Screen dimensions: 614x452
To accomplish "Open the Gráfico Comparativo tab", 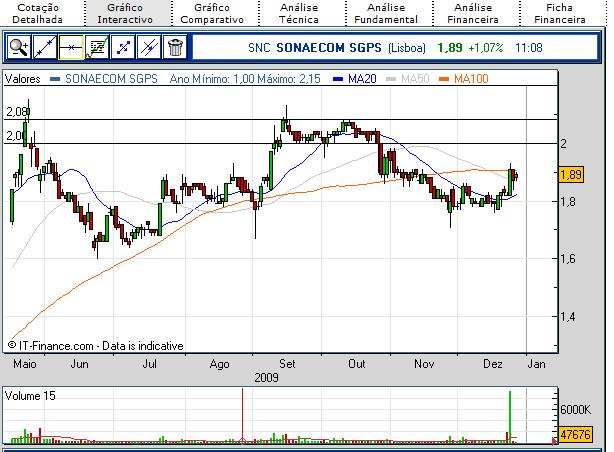I will [212, 13].
